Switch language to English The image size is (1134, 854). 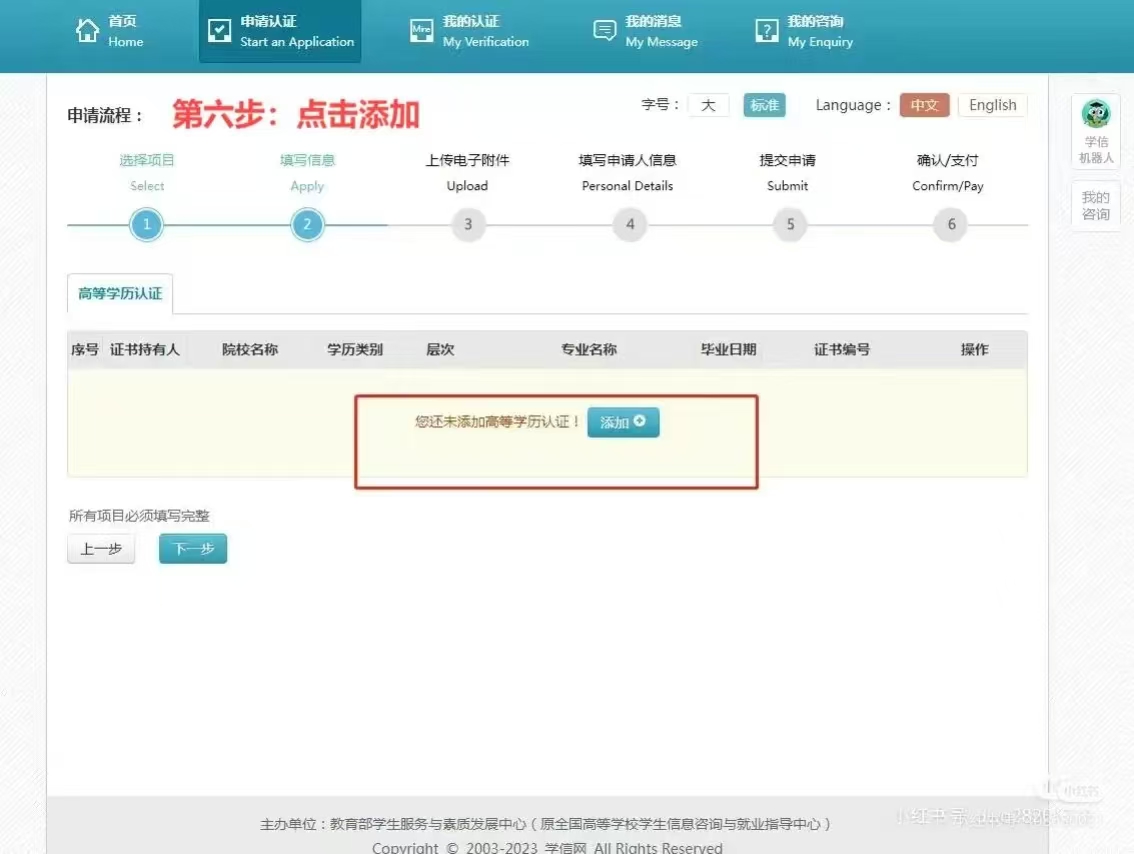(x=992, y=105)
